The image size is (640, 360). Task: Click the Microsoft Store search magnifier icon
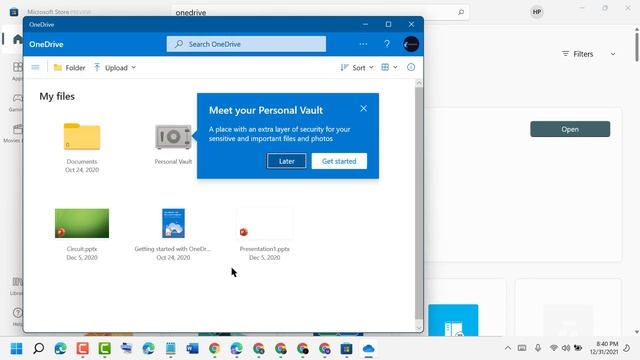coord(461,12)
